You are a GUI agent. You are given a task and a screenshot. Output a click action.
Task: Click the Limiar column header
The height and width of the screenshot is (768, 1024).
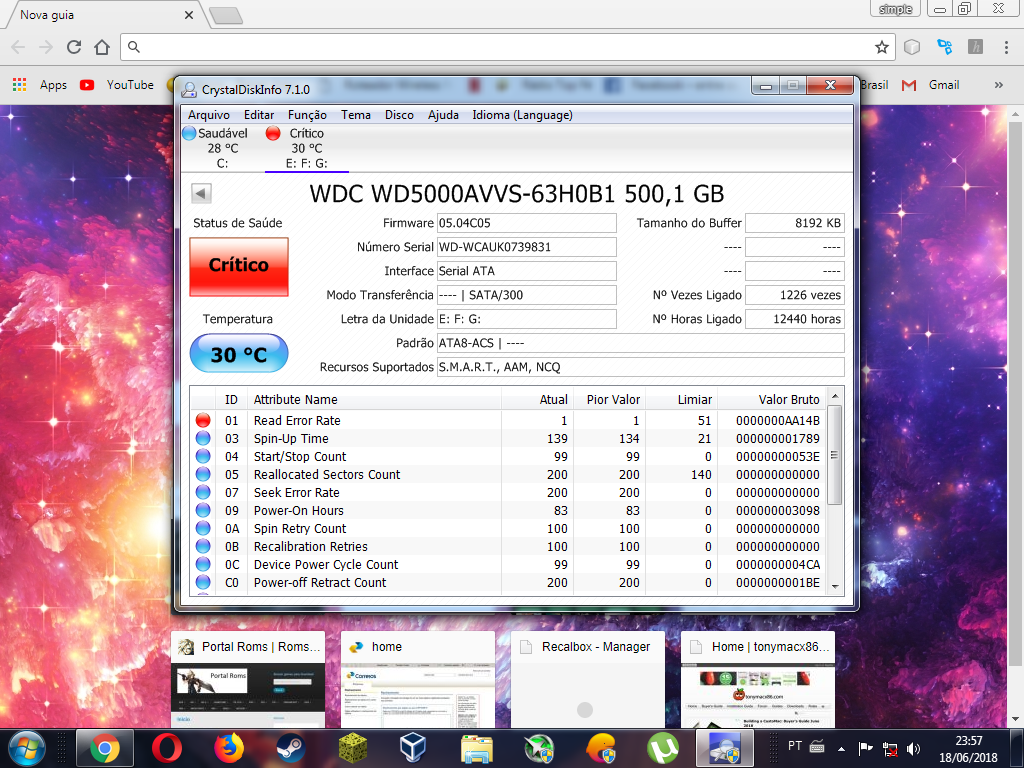coord(682,400)
